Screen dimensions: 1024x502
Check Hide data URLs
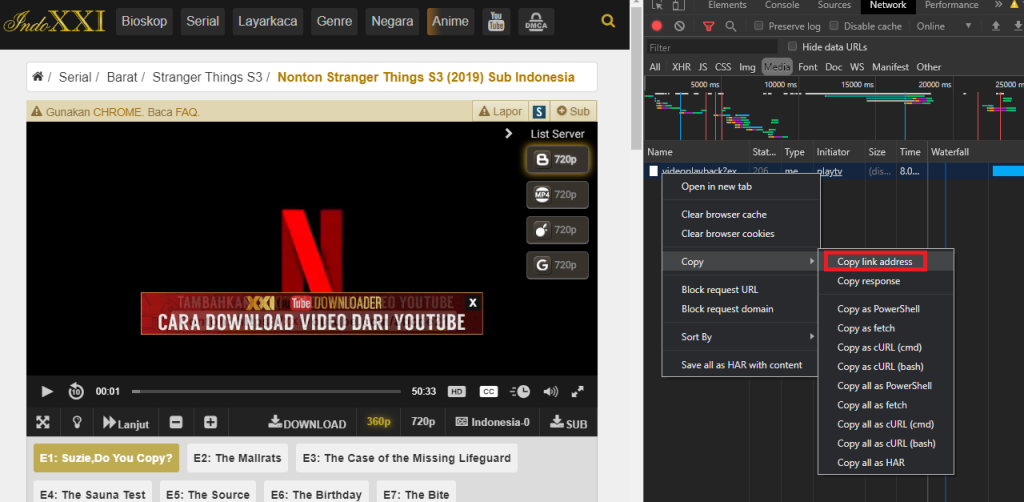793,46
